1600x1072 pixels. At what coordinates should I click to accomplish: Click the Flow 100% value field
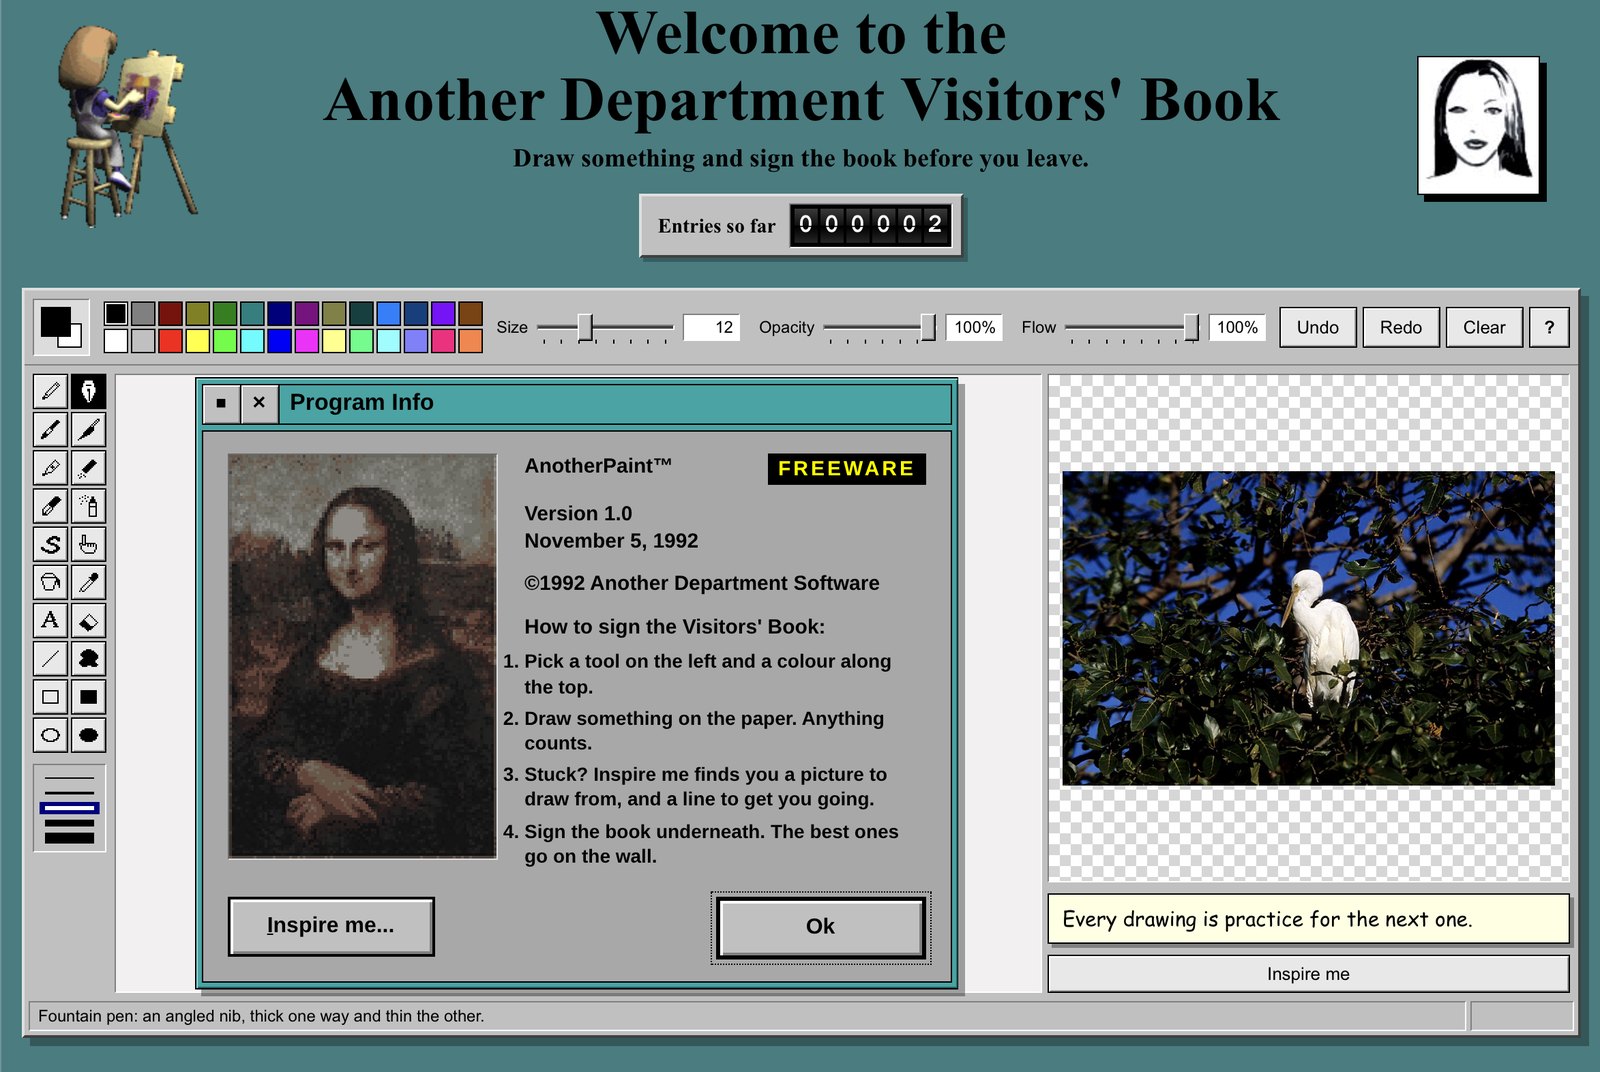click(x=1237, y=327)
